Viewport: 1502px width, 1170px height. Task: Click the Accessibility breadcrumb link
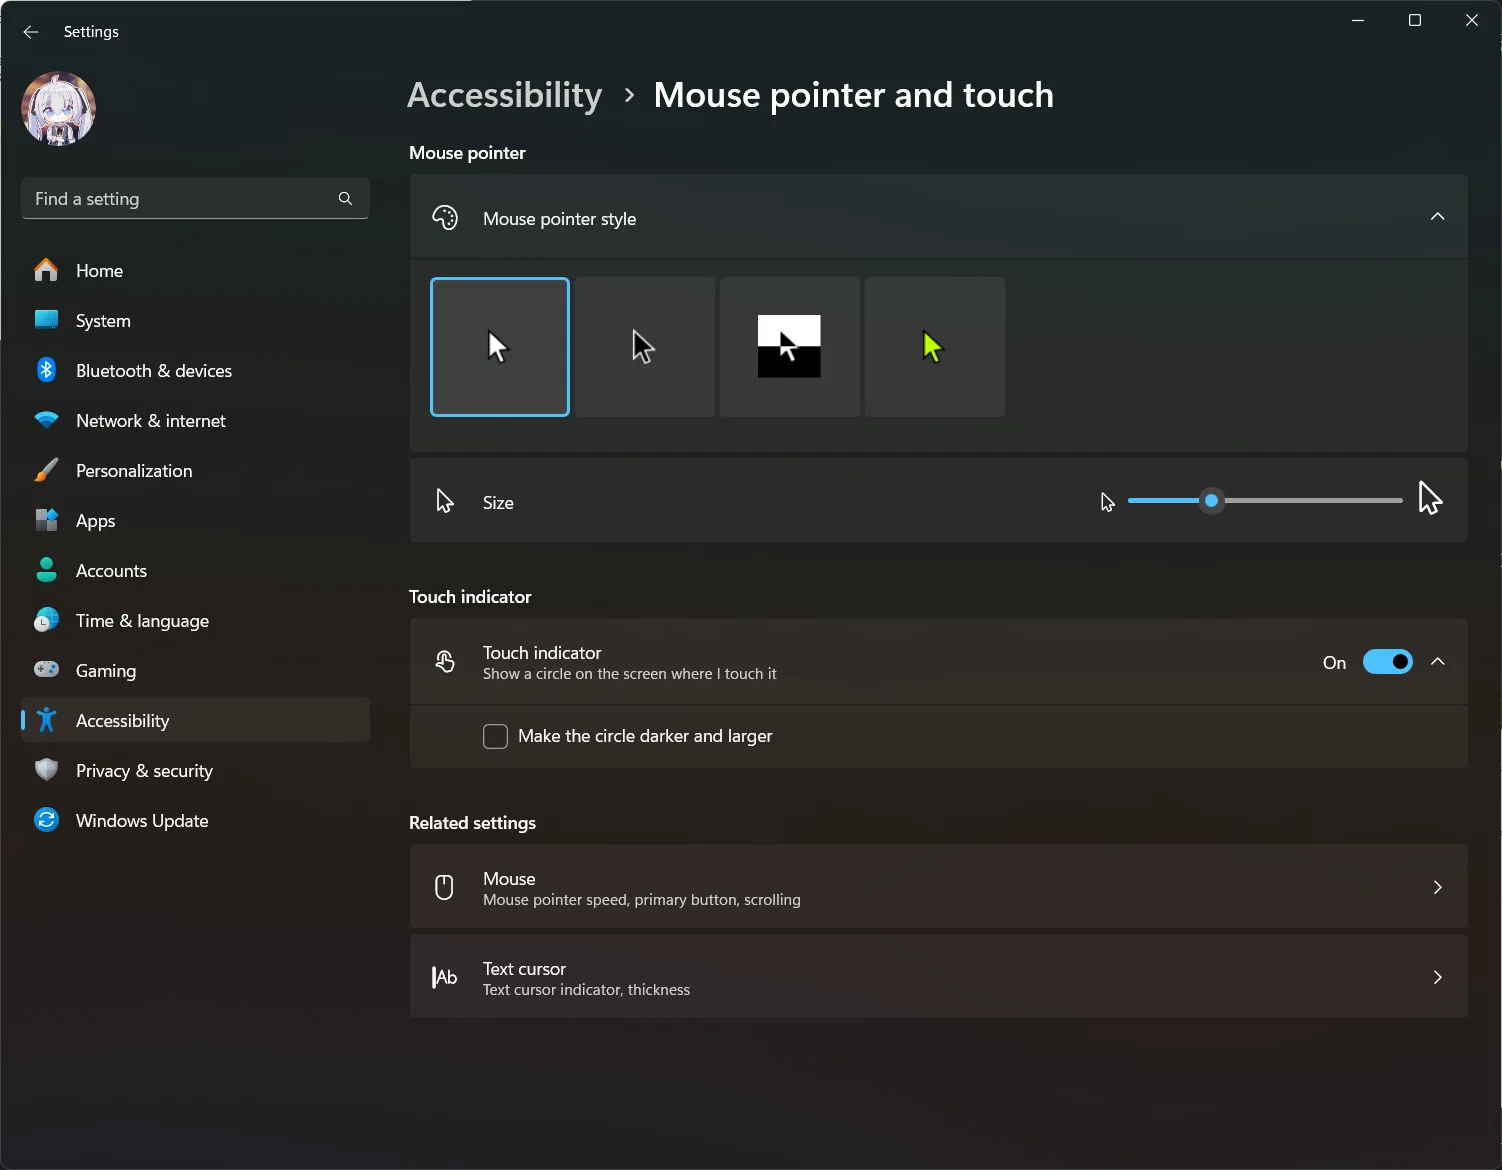(x=505, y=95)
